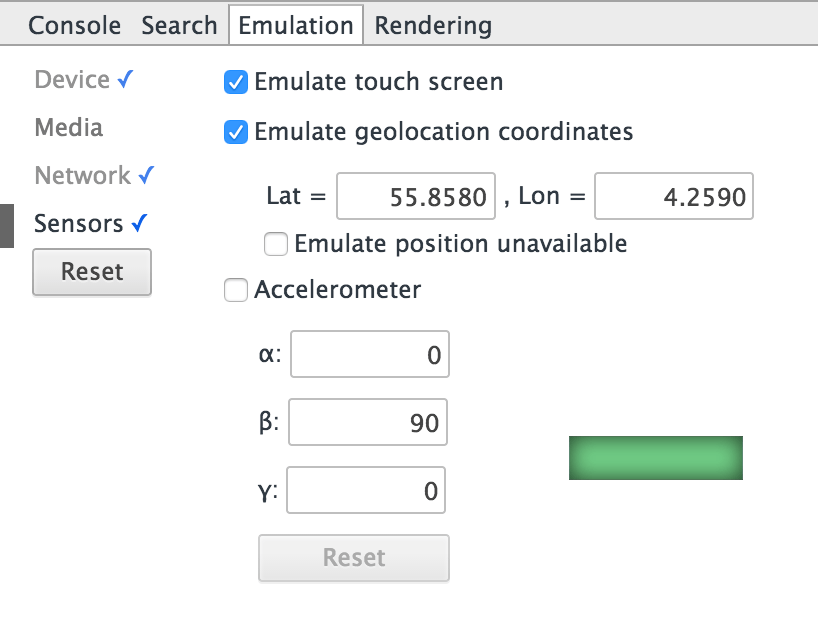Check the Accelerometer checkbox
The image size is (818, 624).
click(235, 290)
